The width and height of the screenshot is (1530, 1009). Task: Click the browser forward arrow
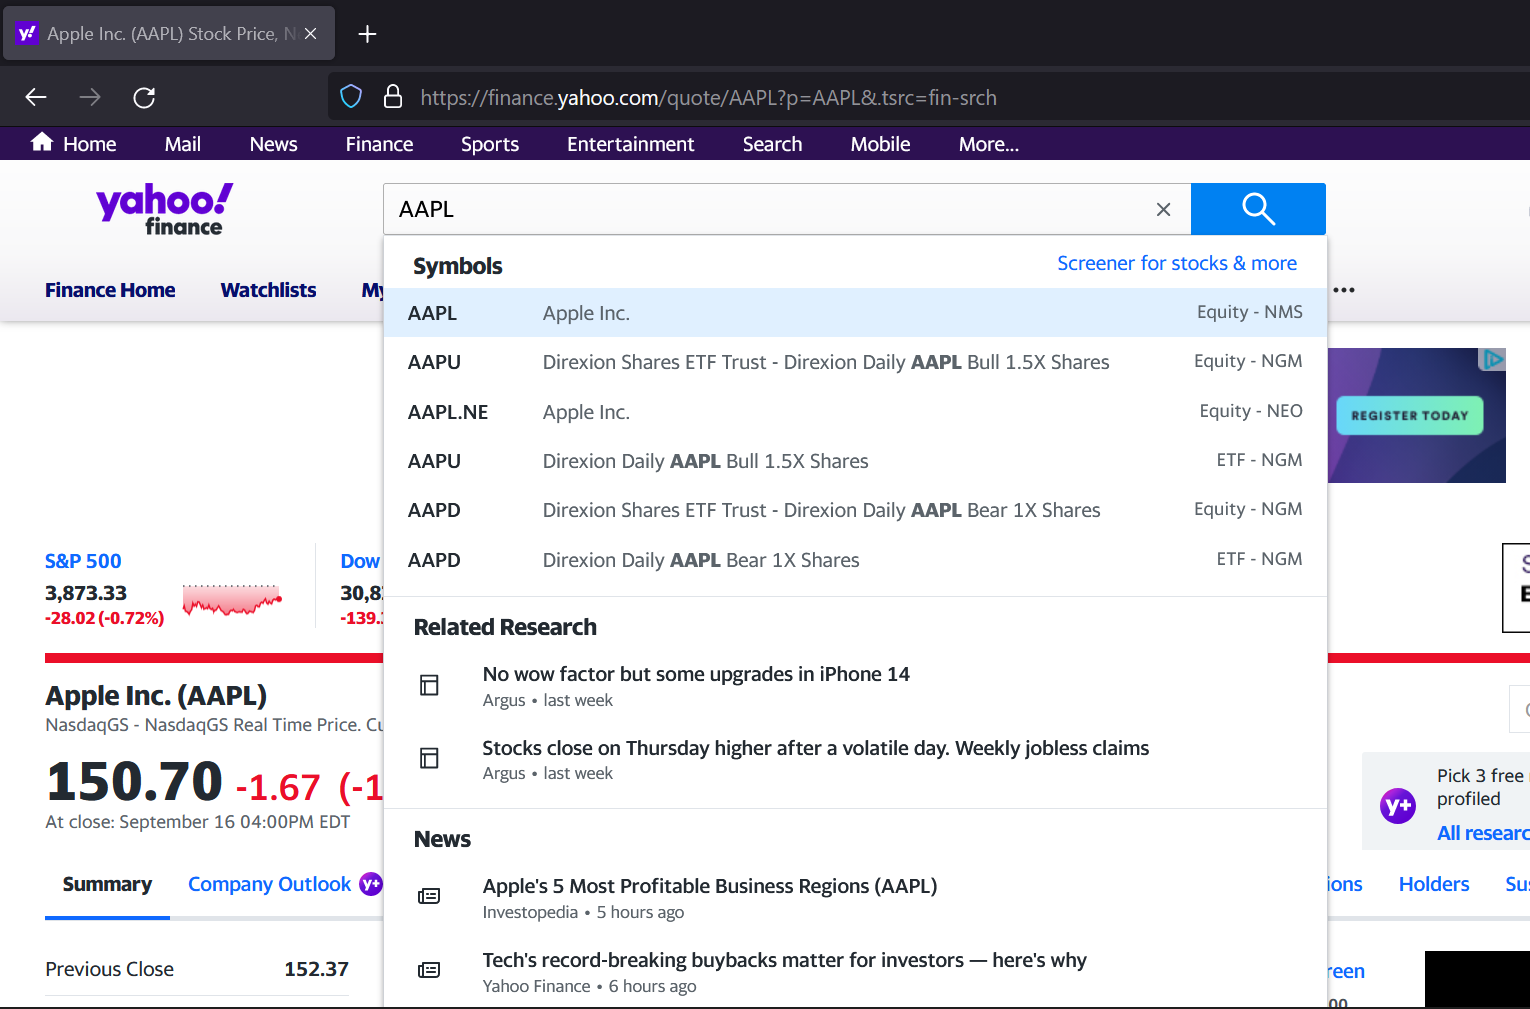tap(90, 97)
